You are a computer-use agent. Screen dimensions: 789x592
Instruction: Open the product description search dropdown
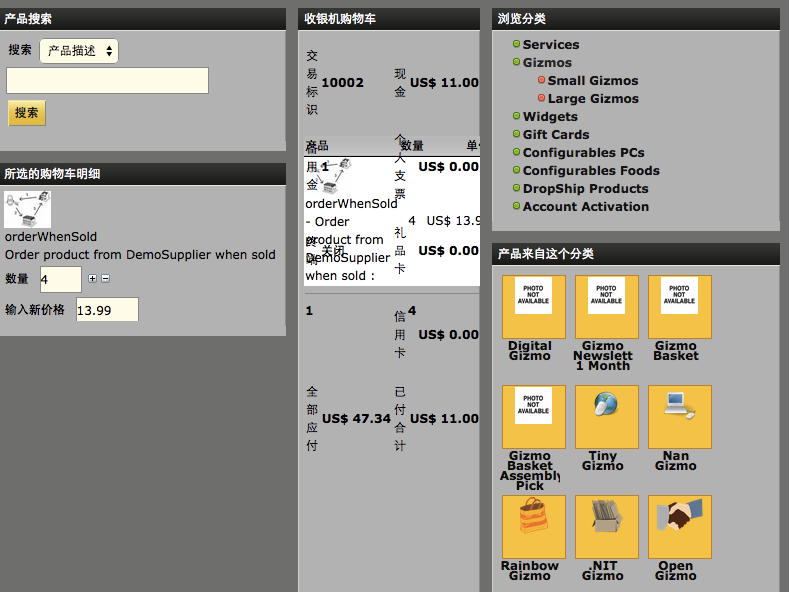point(79,51)
